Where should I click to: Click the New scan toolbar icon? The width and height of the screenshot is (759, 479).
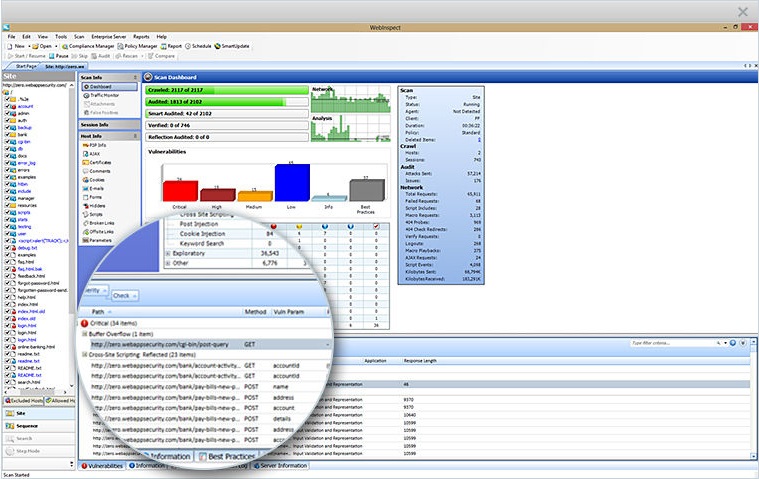click(x=10, y=46)
